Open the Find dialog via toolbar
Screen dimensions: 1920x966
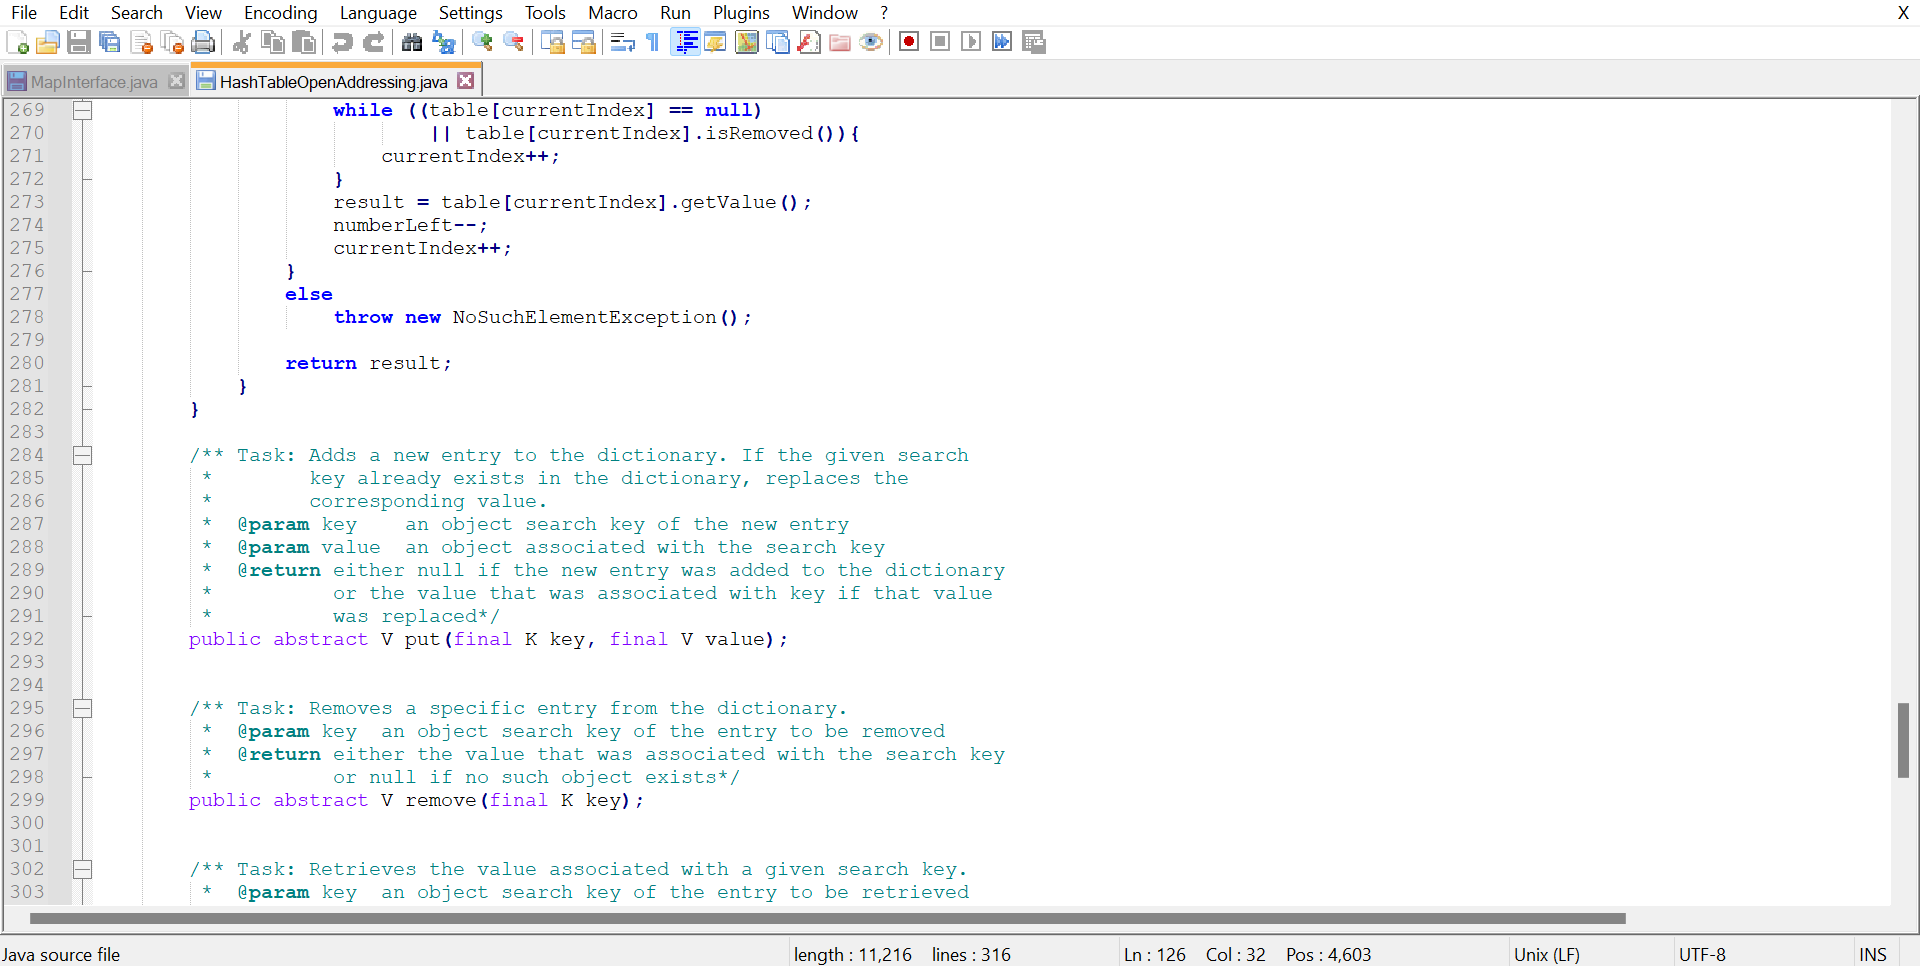(413, 42)
